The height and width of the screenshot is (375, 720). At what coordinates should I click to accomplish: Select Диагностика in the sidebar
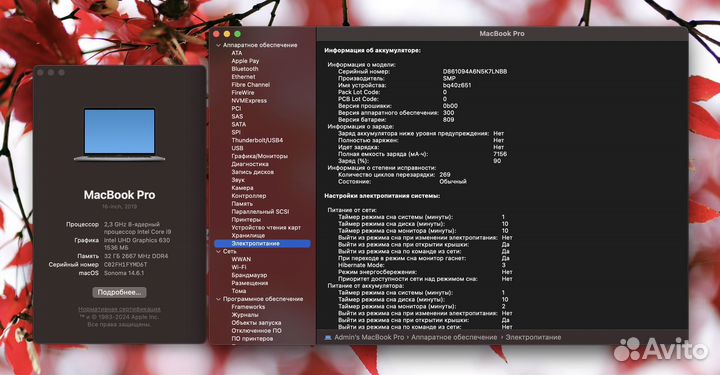click(250, 164)
